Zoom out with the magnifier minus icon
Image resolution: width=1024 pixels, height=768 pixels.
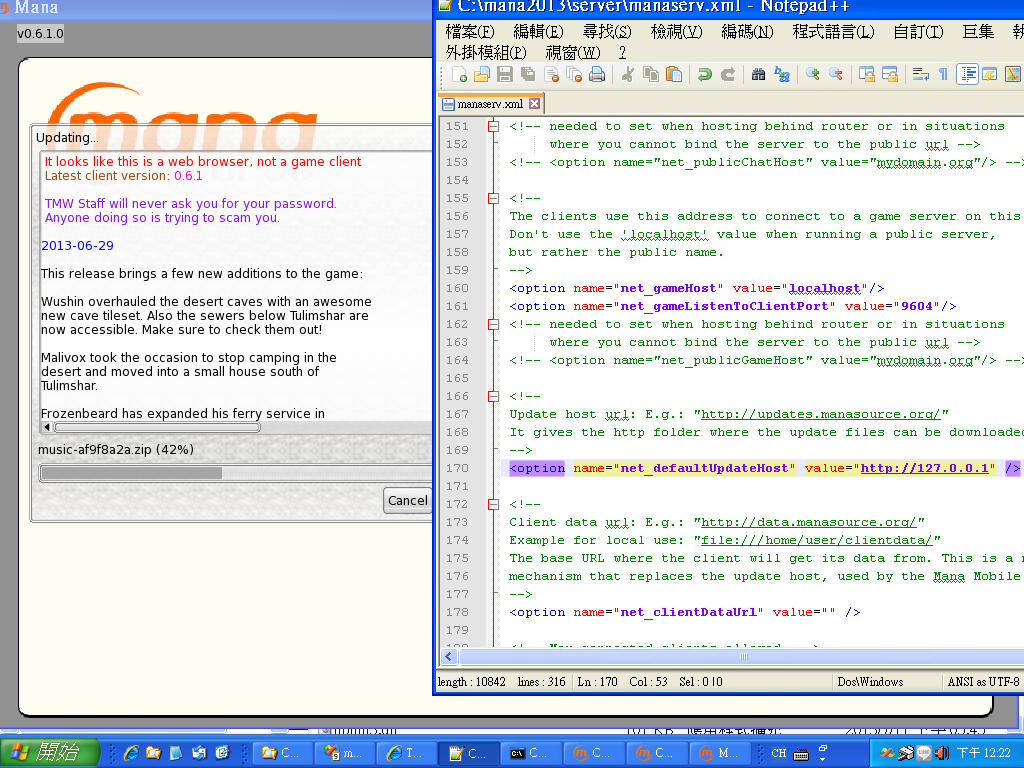pos(835,74)
